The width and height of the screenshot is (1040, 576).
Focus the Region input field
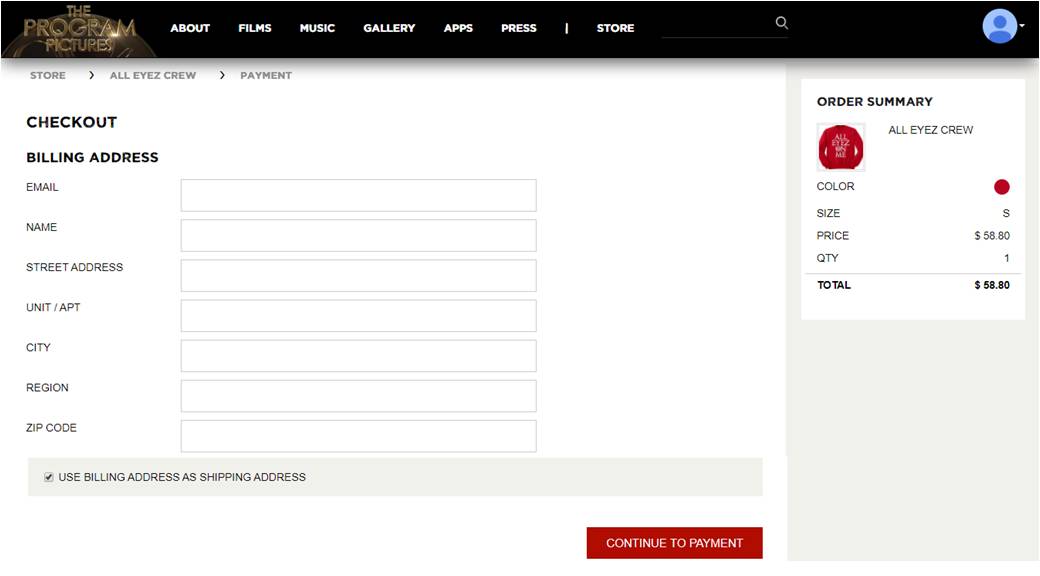(358, 396)
